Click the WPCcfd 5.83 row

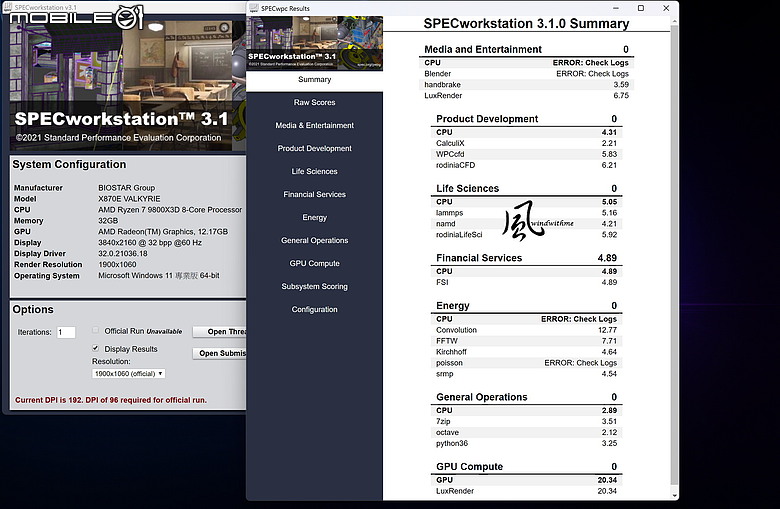tap(526, 154)
